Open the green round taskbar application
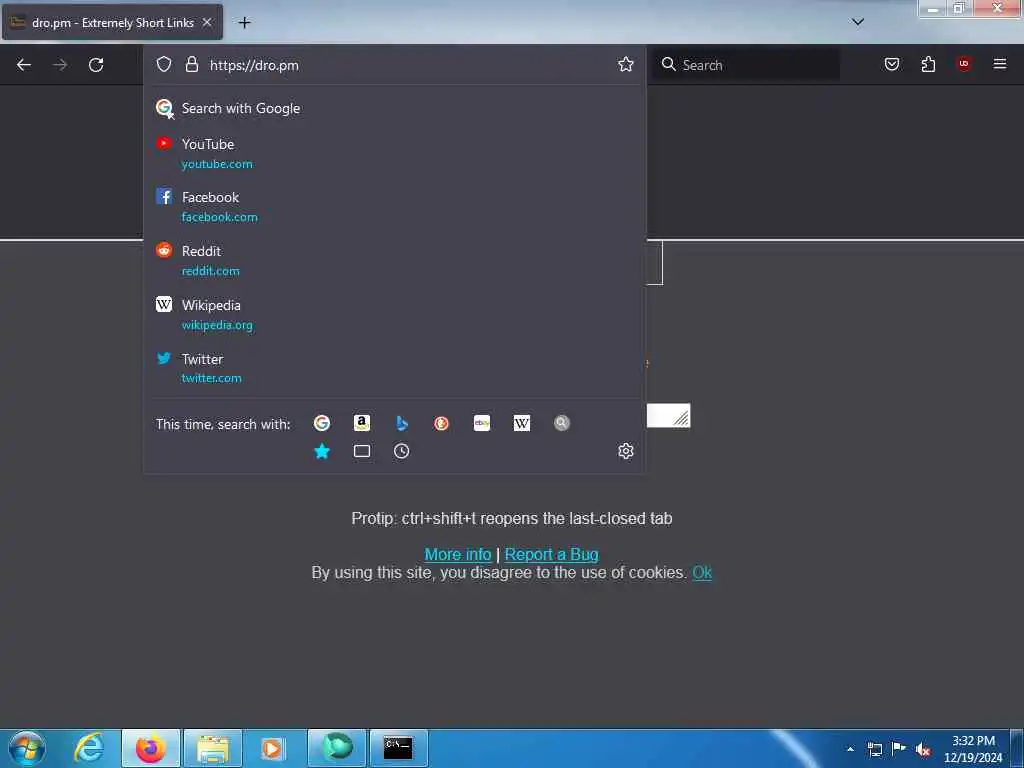 [337, 748]
